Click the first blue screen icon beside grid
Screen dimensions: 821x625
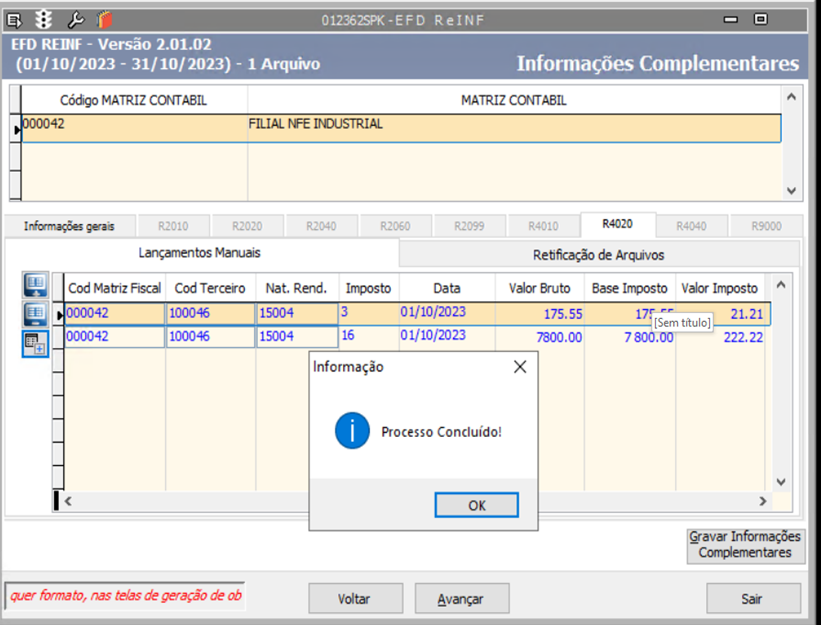35,285
